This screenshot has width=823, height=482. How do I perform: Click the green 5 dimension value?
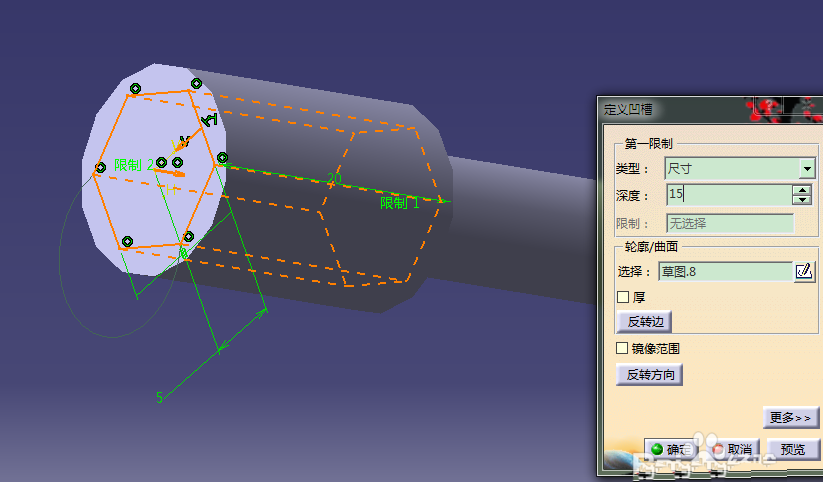coord(160,397)
